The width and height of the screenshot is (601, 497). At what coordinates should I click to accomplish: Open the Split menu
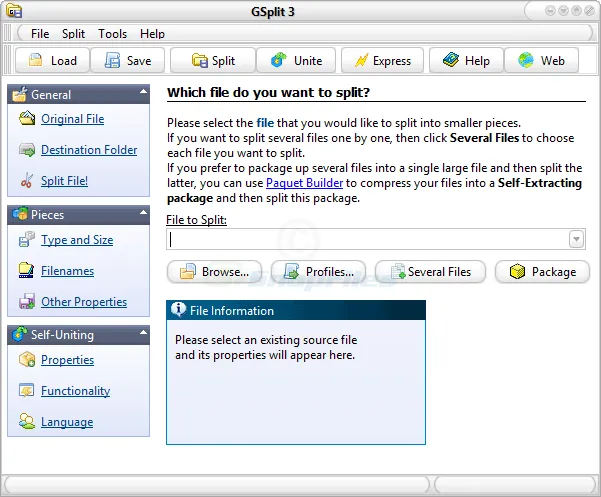(x=73, y=34)
